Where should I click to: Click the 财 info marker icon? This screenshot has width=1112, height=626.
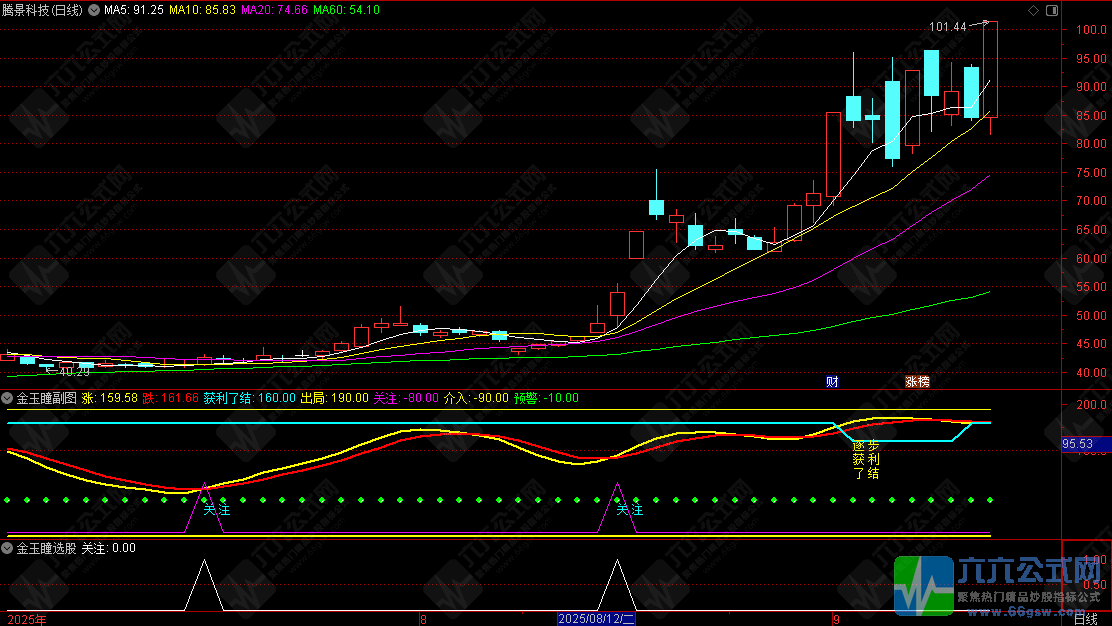[833, 381]
